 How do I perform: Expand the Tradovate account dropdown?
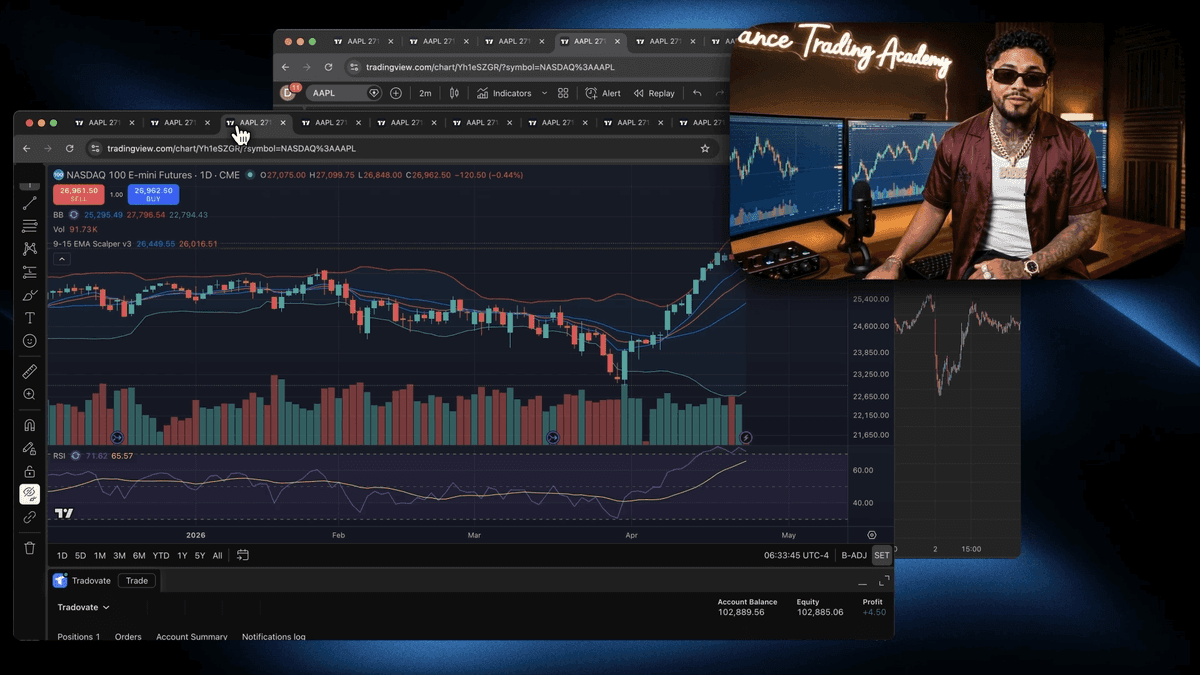pyautogui.click(x=83, y=607)
